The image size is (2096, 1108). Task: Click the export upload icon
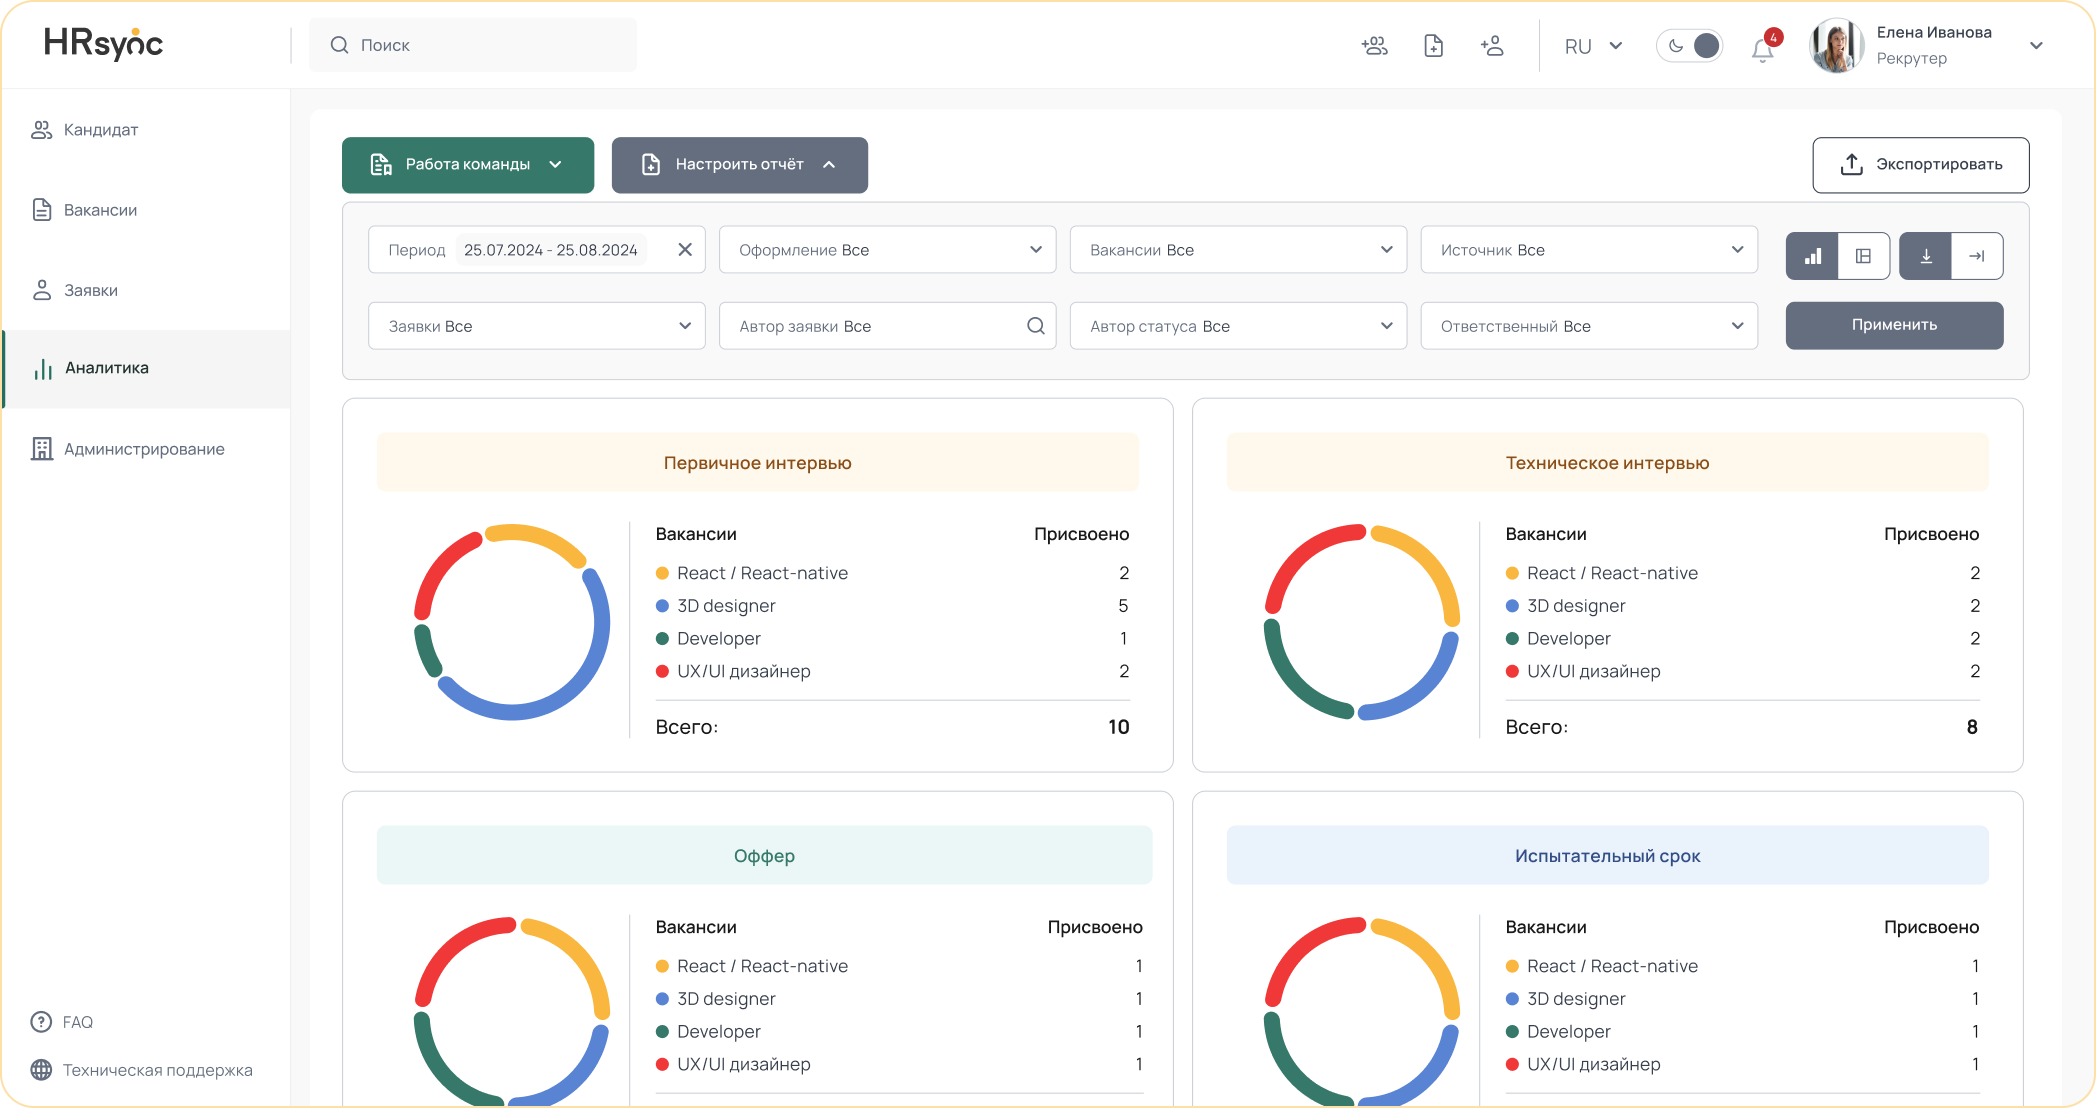pos(1852,164)
